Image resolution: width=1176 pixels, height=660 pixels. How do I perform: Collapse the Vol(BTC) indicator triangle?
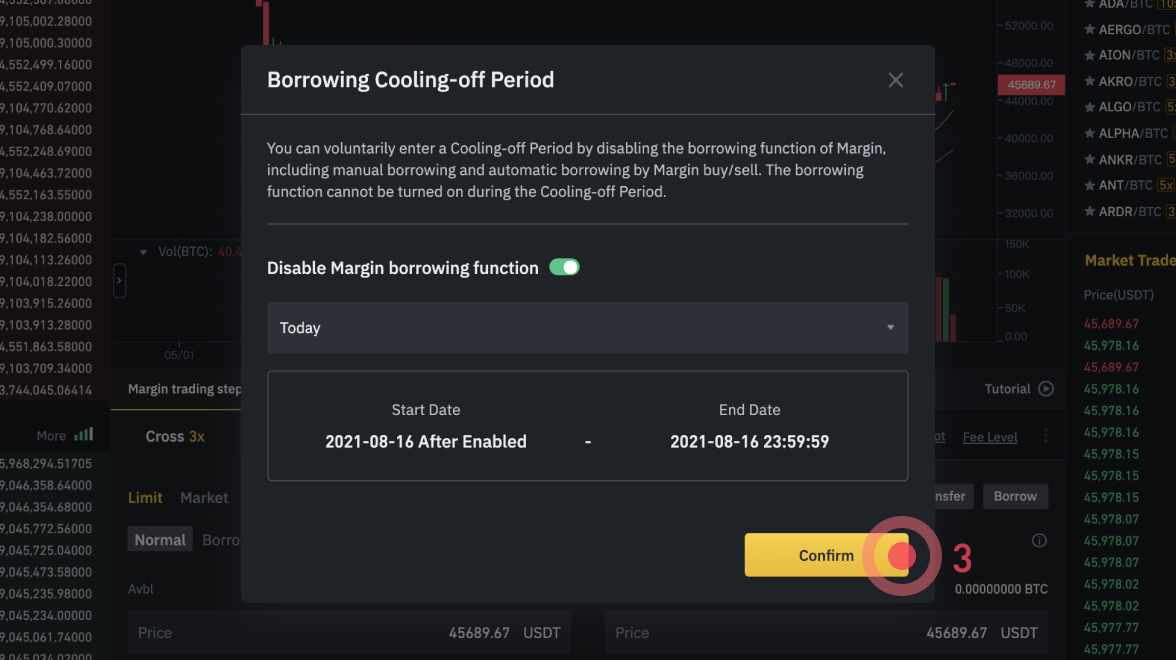coord(144,252)
